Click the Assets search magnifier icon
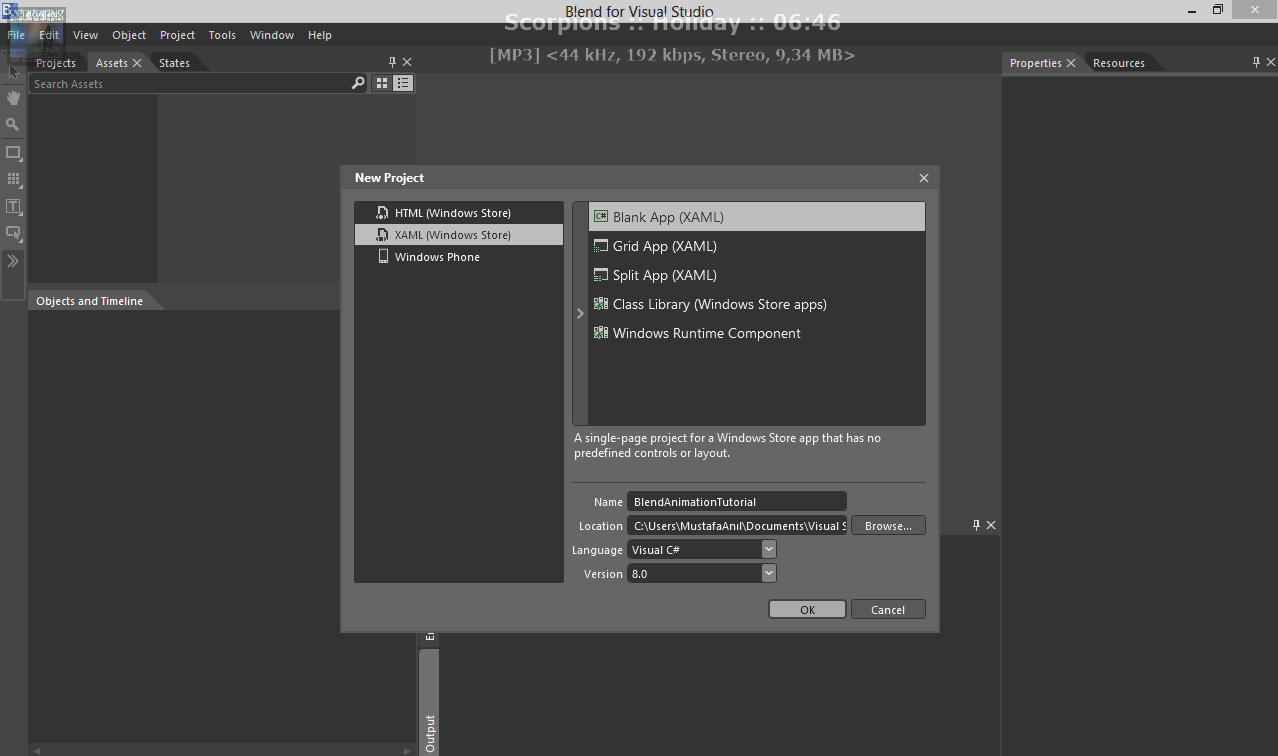This screenshot has width=1278, height=756. click(358, 83)
